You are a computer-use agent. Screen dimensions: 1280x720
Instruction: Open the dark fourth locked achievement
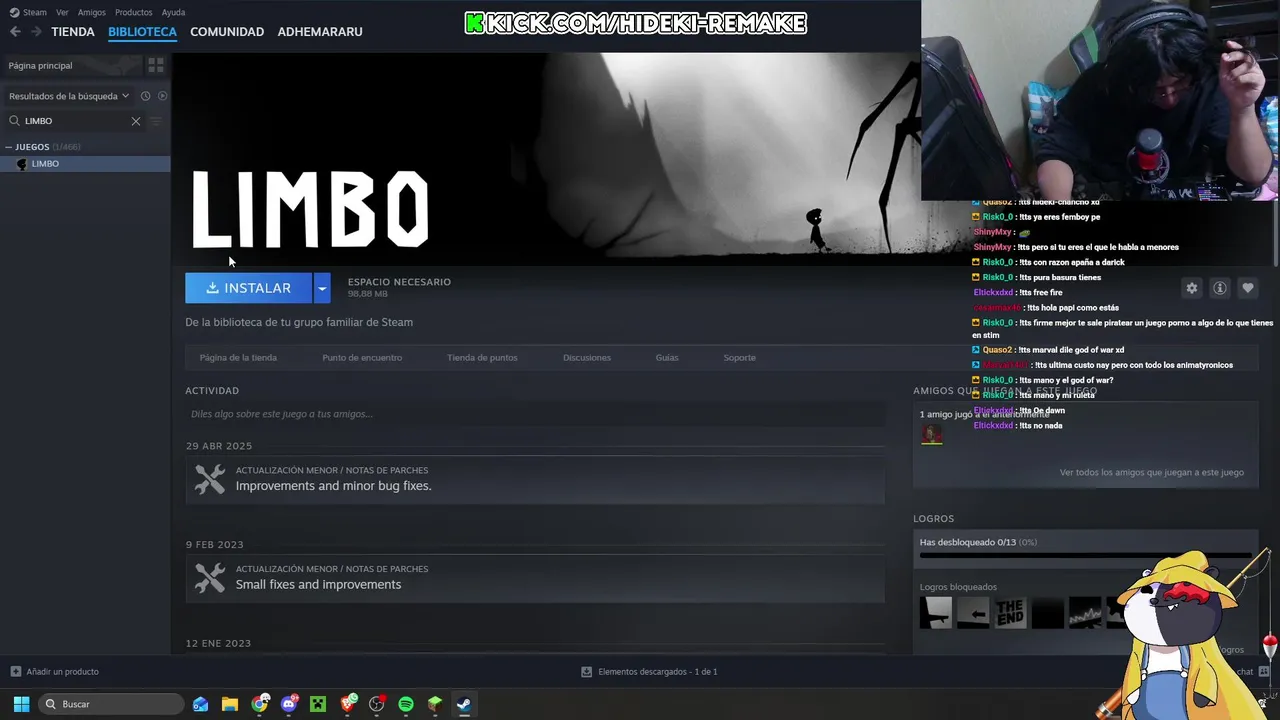click(1047, 612)
